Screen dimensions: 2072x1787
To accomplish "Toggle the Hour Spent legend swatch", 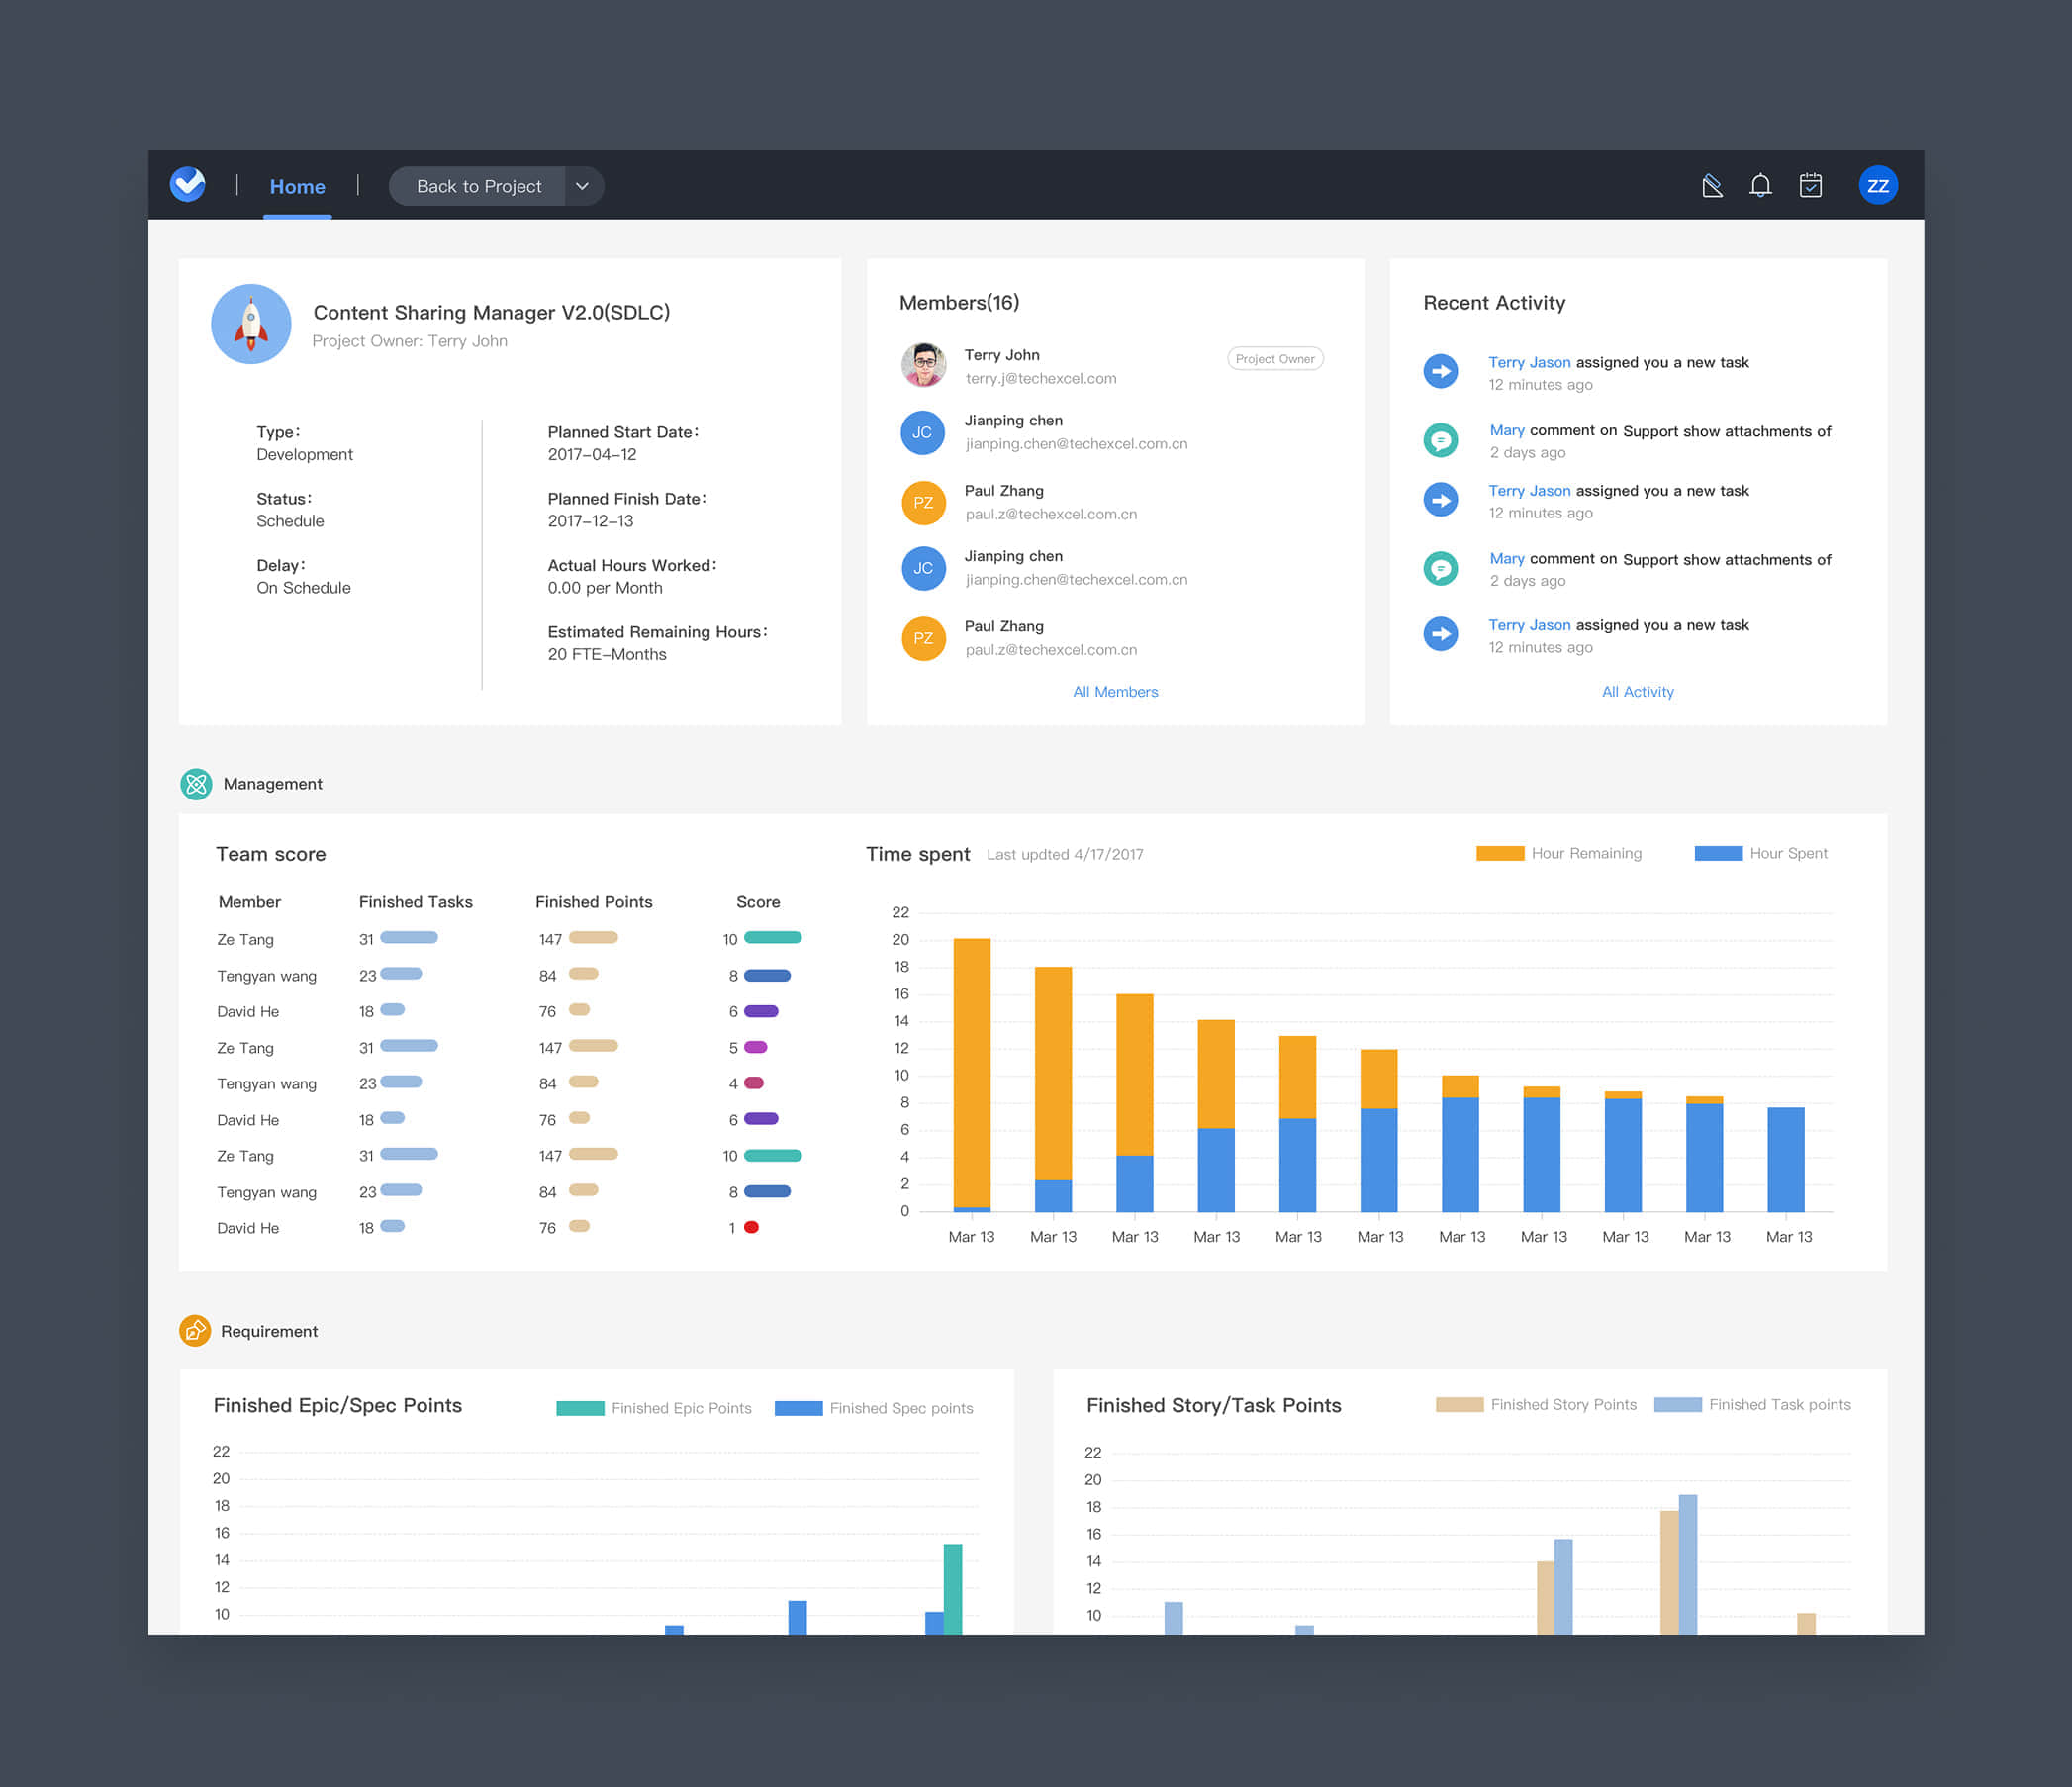I will [x=1718, y=854].
